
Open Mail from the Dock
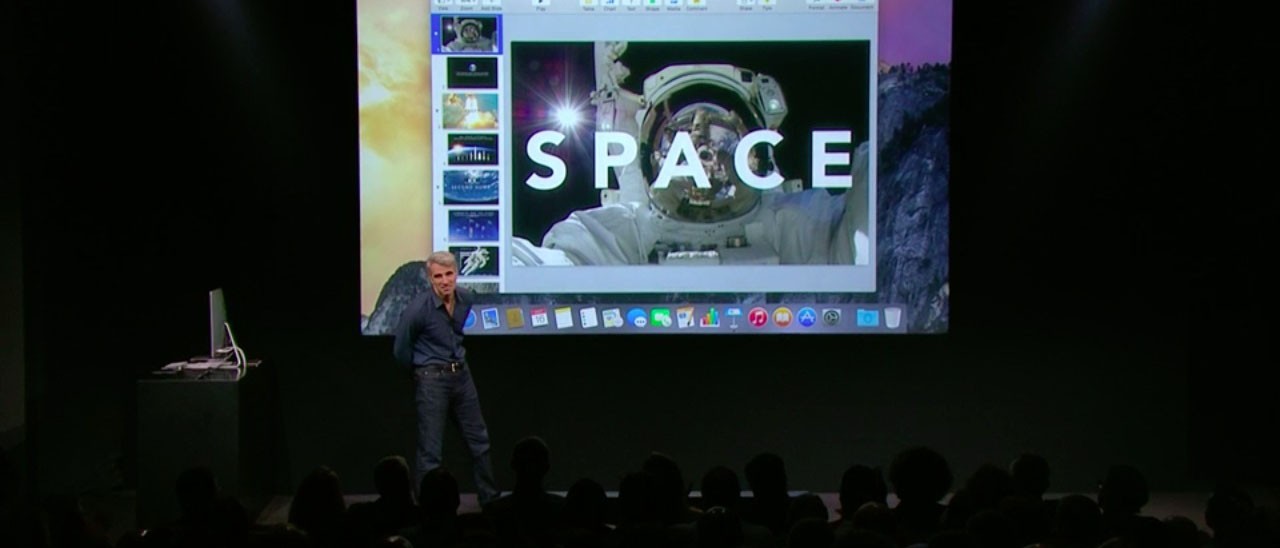[490, 317]
